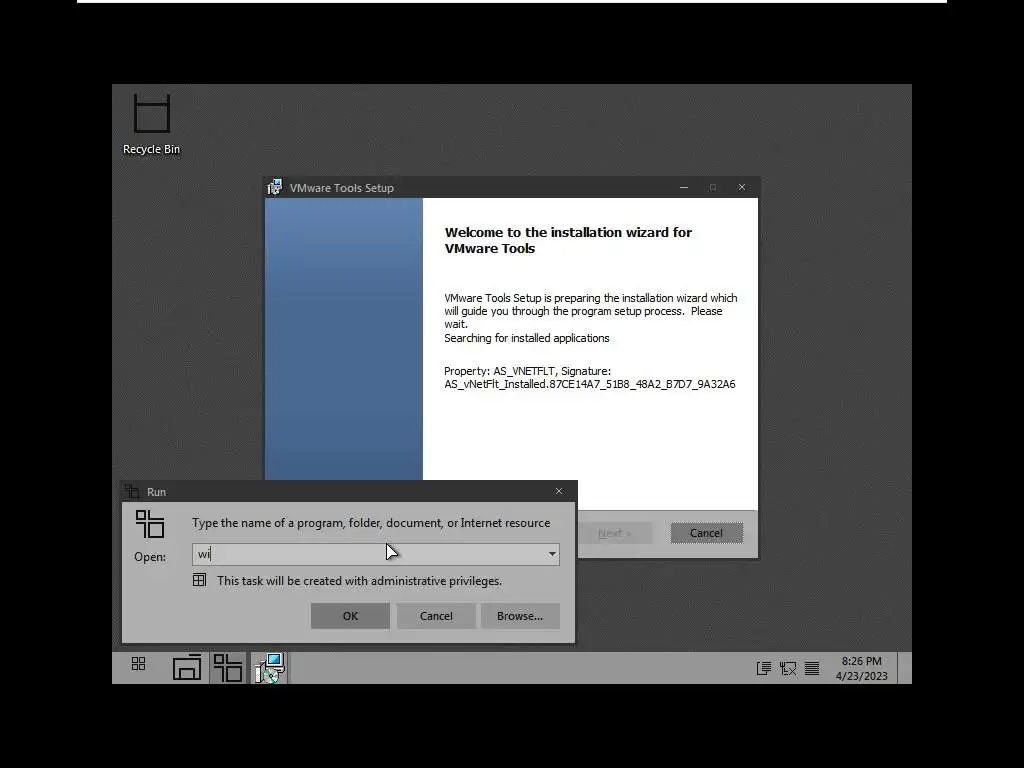Click the first system tray icon beside the network icon
The height and width of the screenshot is (768, 1024).
pos(763,668)
